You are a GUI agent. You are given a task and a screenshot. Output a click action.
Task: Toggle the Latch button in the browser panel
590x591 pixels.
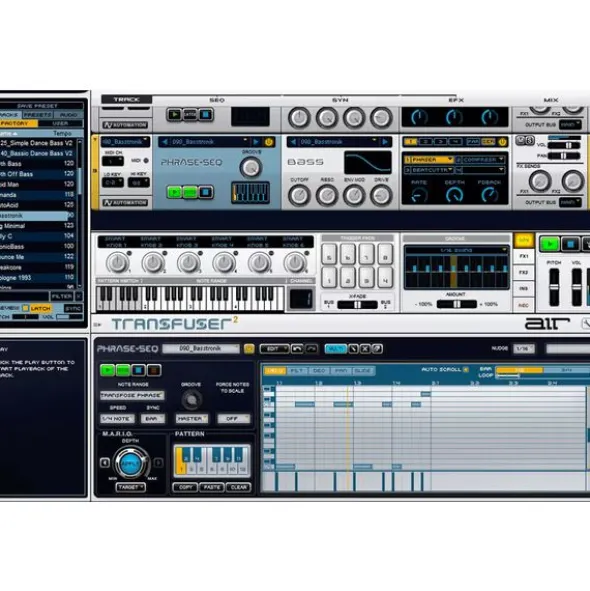point(40,308)
